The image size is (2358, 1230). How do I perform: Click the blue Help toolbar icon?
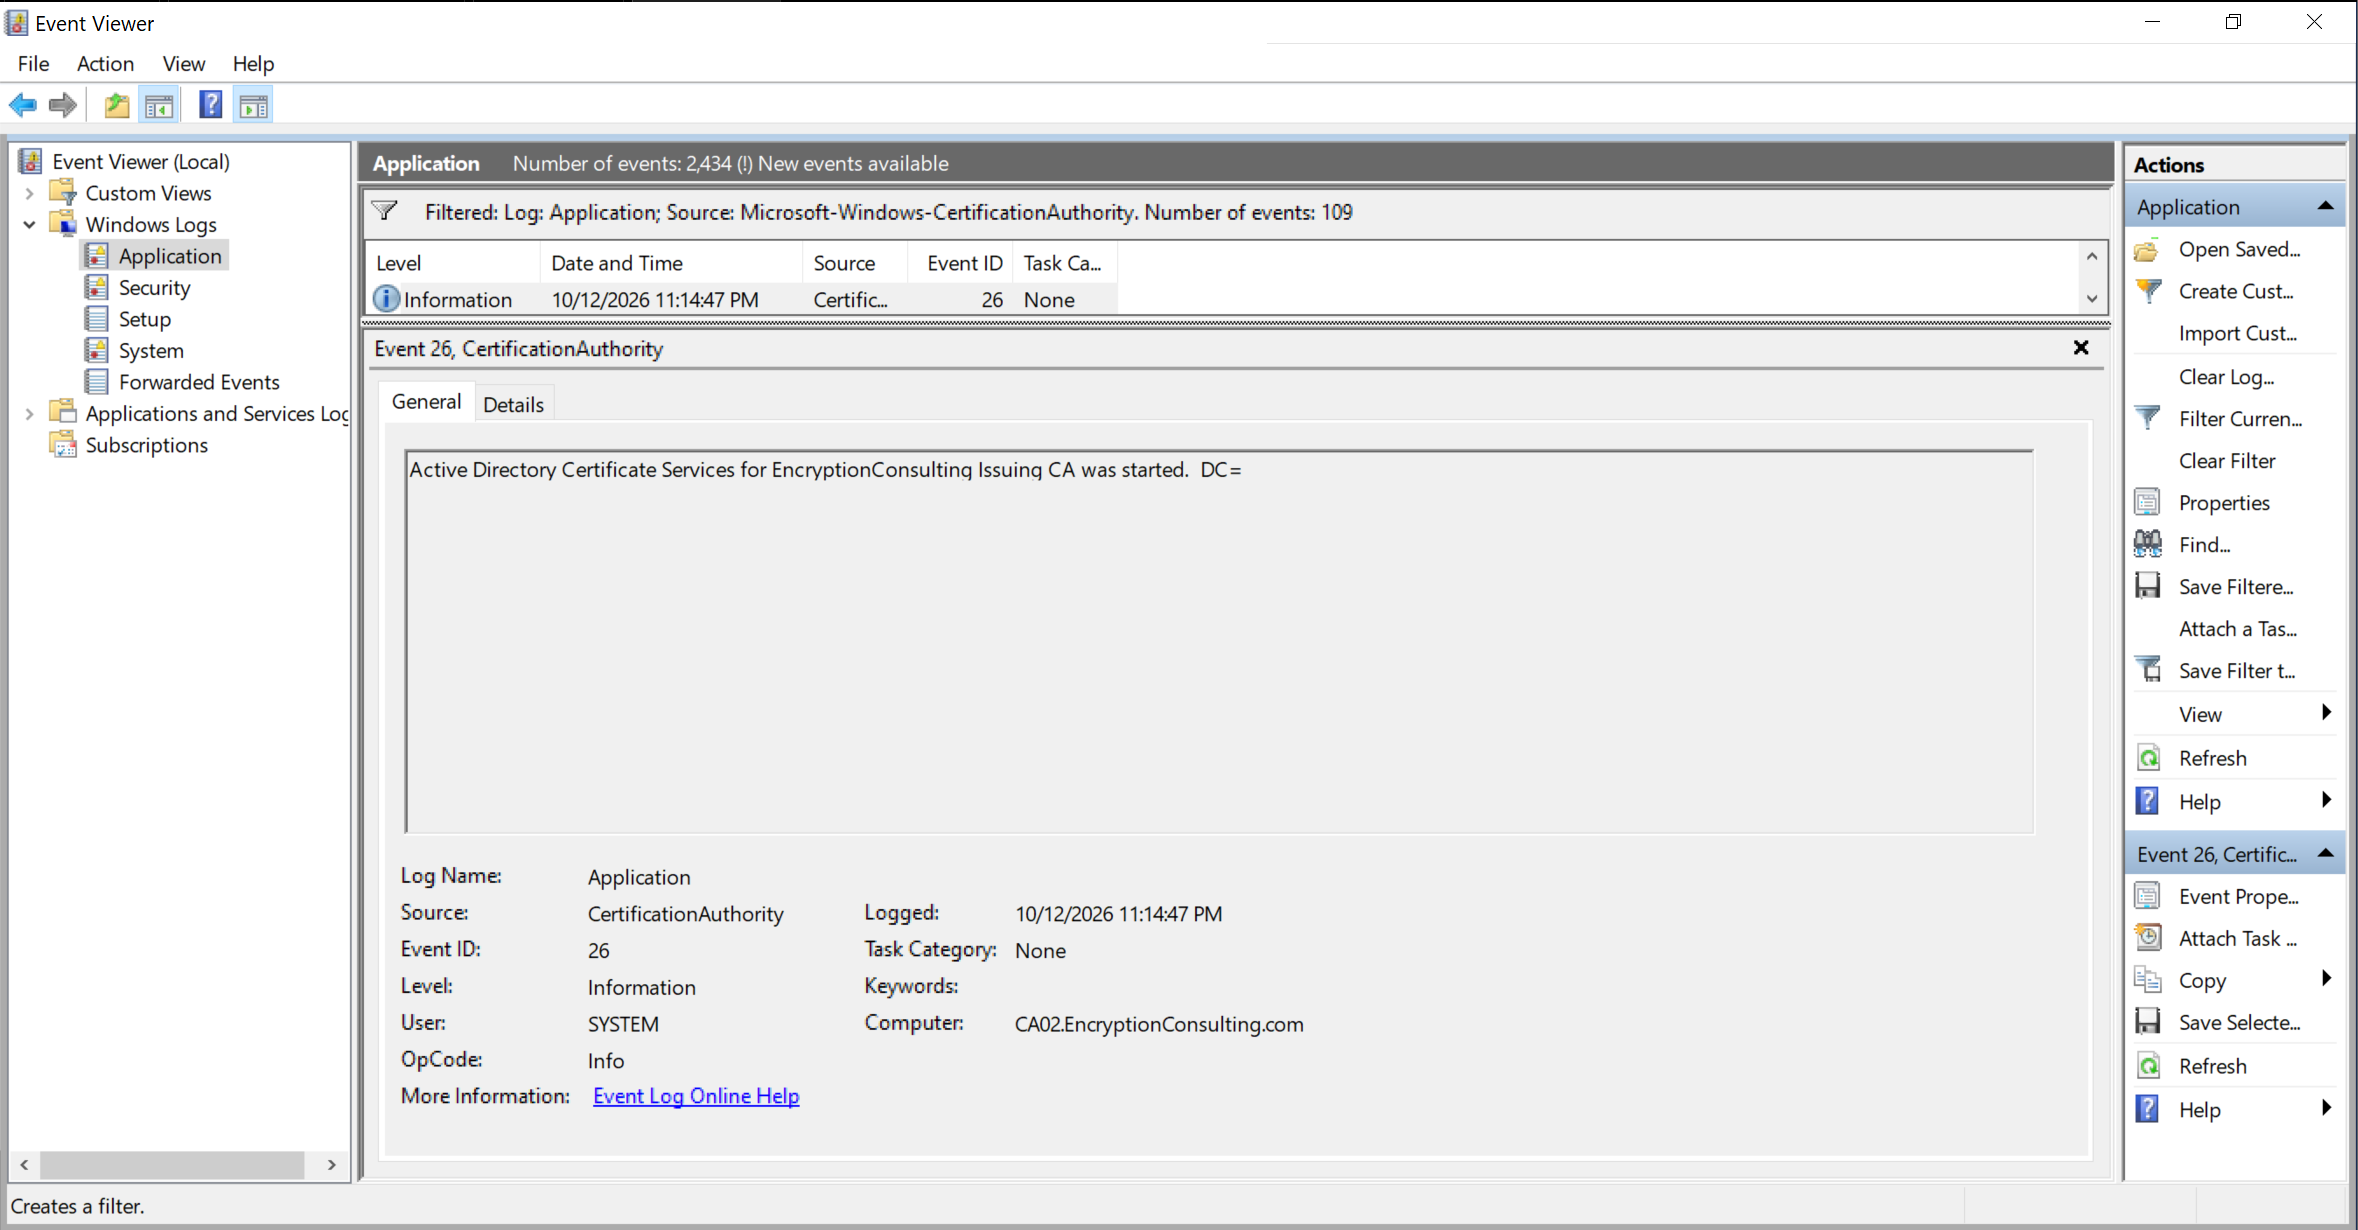(x=211, y=105)
